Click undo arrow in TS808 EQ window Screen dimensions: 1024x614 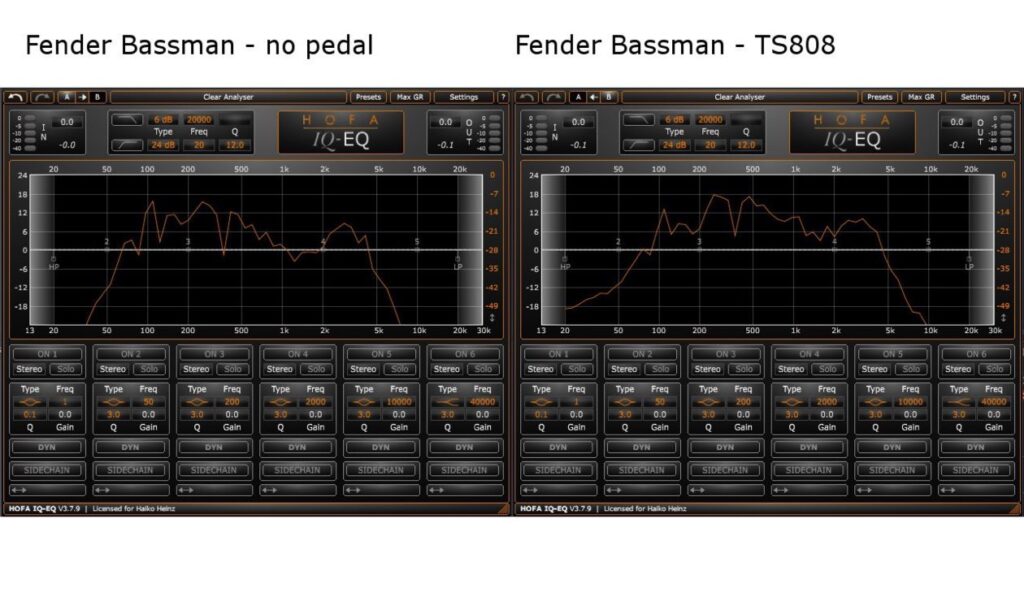527,97
